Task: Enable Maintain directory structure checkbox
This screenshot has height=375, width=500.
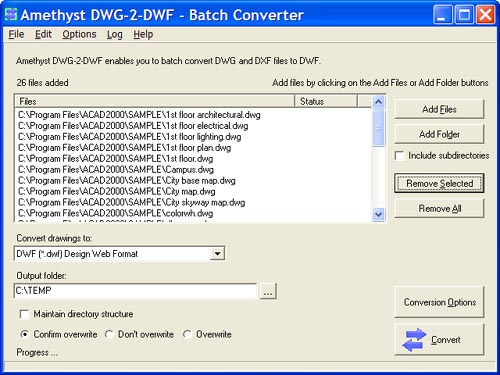Action: pyautogui.click(x=24, y=314)
